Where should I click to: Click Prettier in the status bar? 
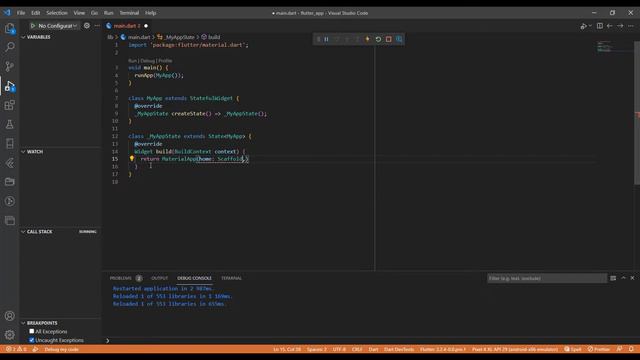[x=599, y=349]
